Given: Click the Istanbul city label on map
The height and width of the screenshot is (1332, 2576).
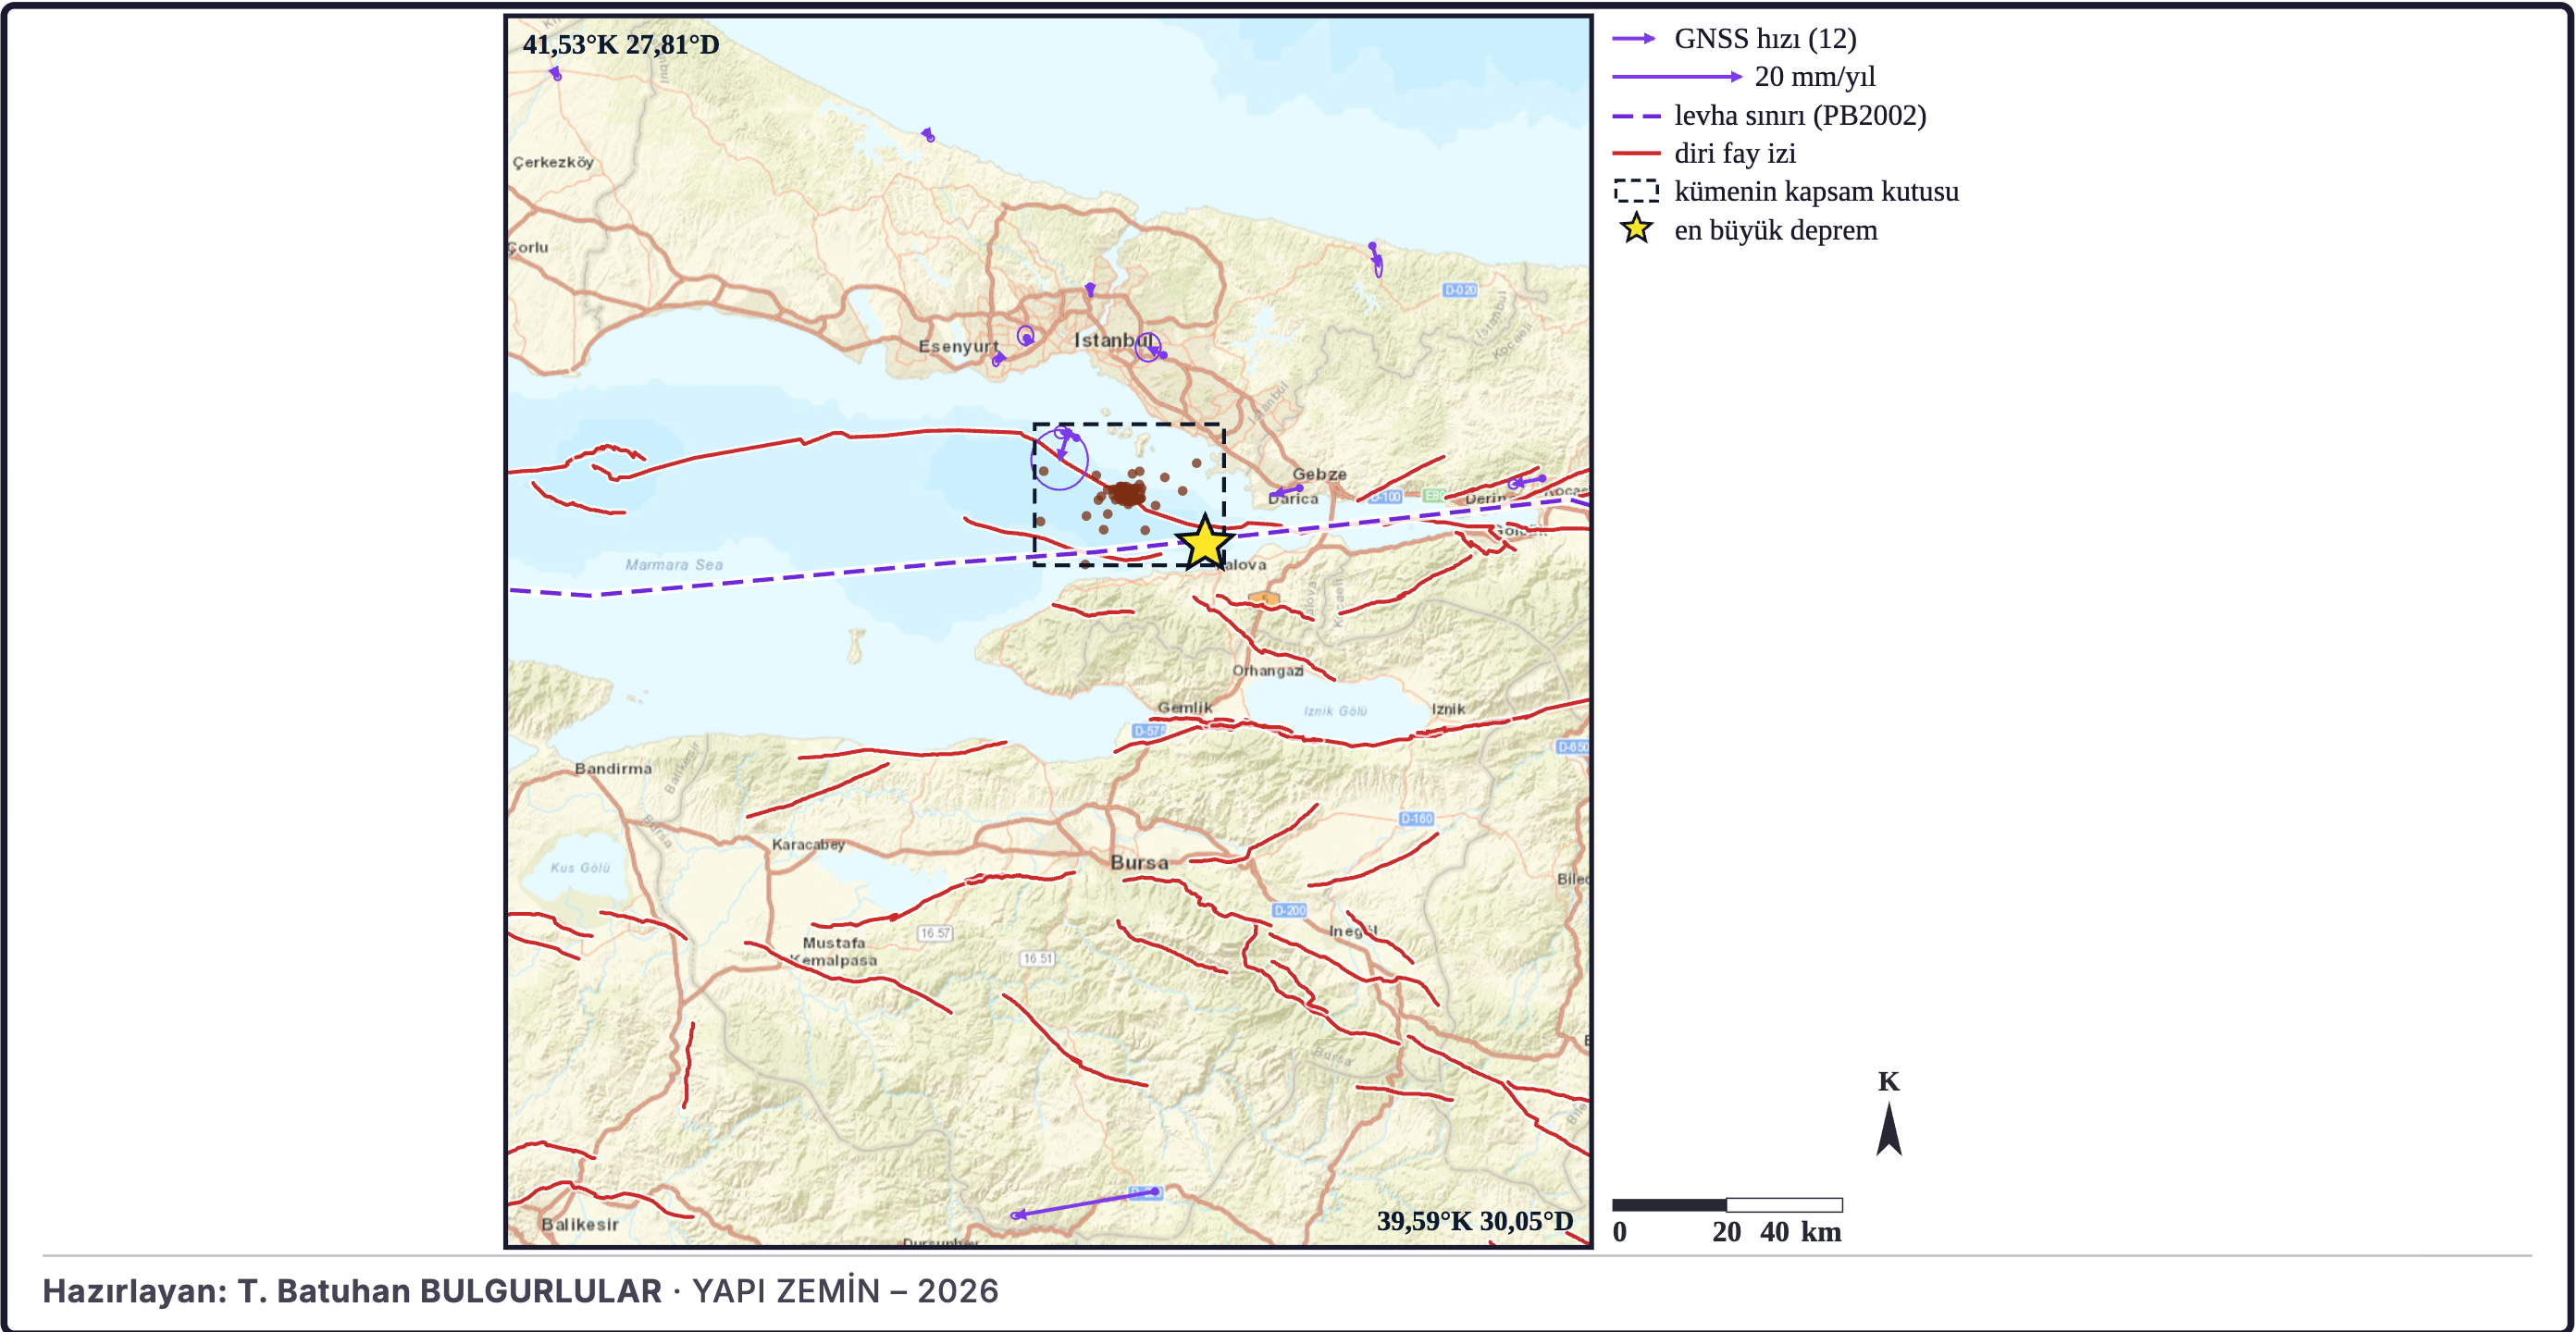Looking at the screenshot, I should 1113,340.
